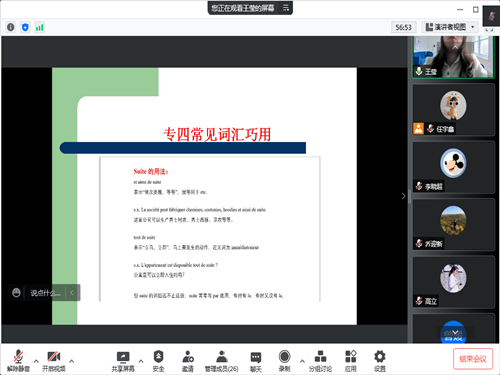Screen dimensions: 500x375
Task: Start recording with the 录制 button
Action: 284,360
